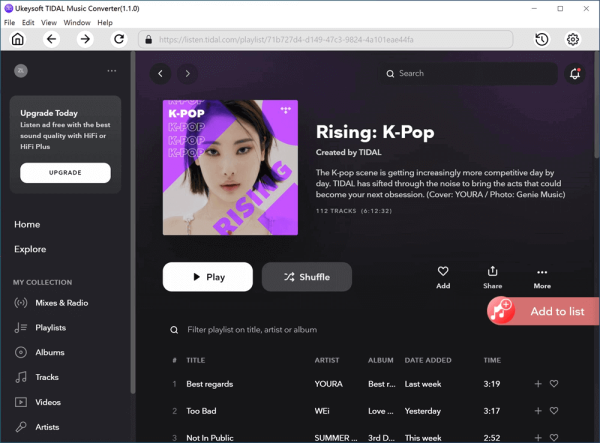Add Not In Public track with plus
This screenshot has width=600, height=443.
538,438
